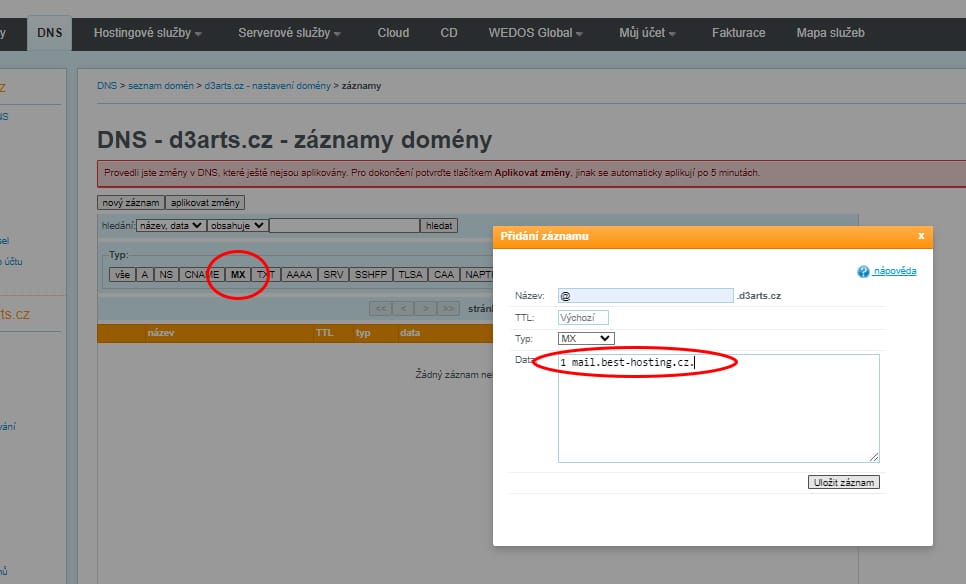Click the aplikovat změny button
Image resolution: width=966 pixels, height=584 pixels.
205,203
